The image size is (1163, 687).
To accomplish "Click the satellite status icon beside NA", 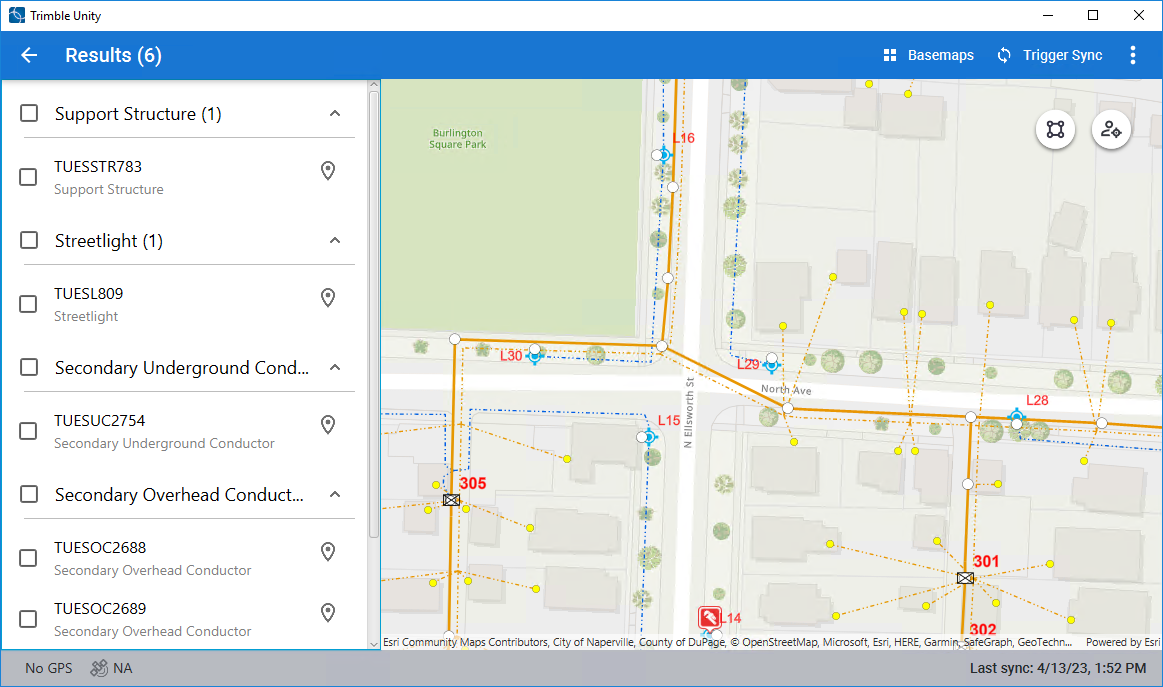I will (x=99, y=668).
